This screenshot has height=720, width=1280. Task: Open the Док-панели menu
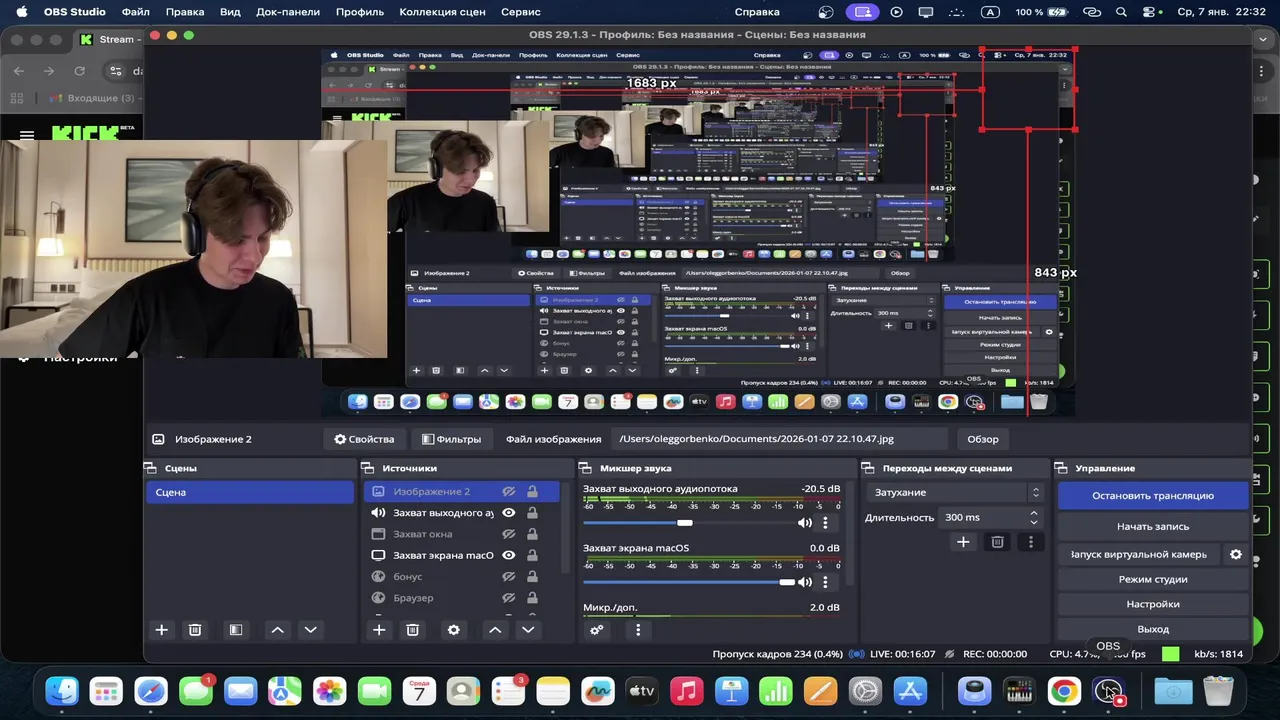point(288,12)
